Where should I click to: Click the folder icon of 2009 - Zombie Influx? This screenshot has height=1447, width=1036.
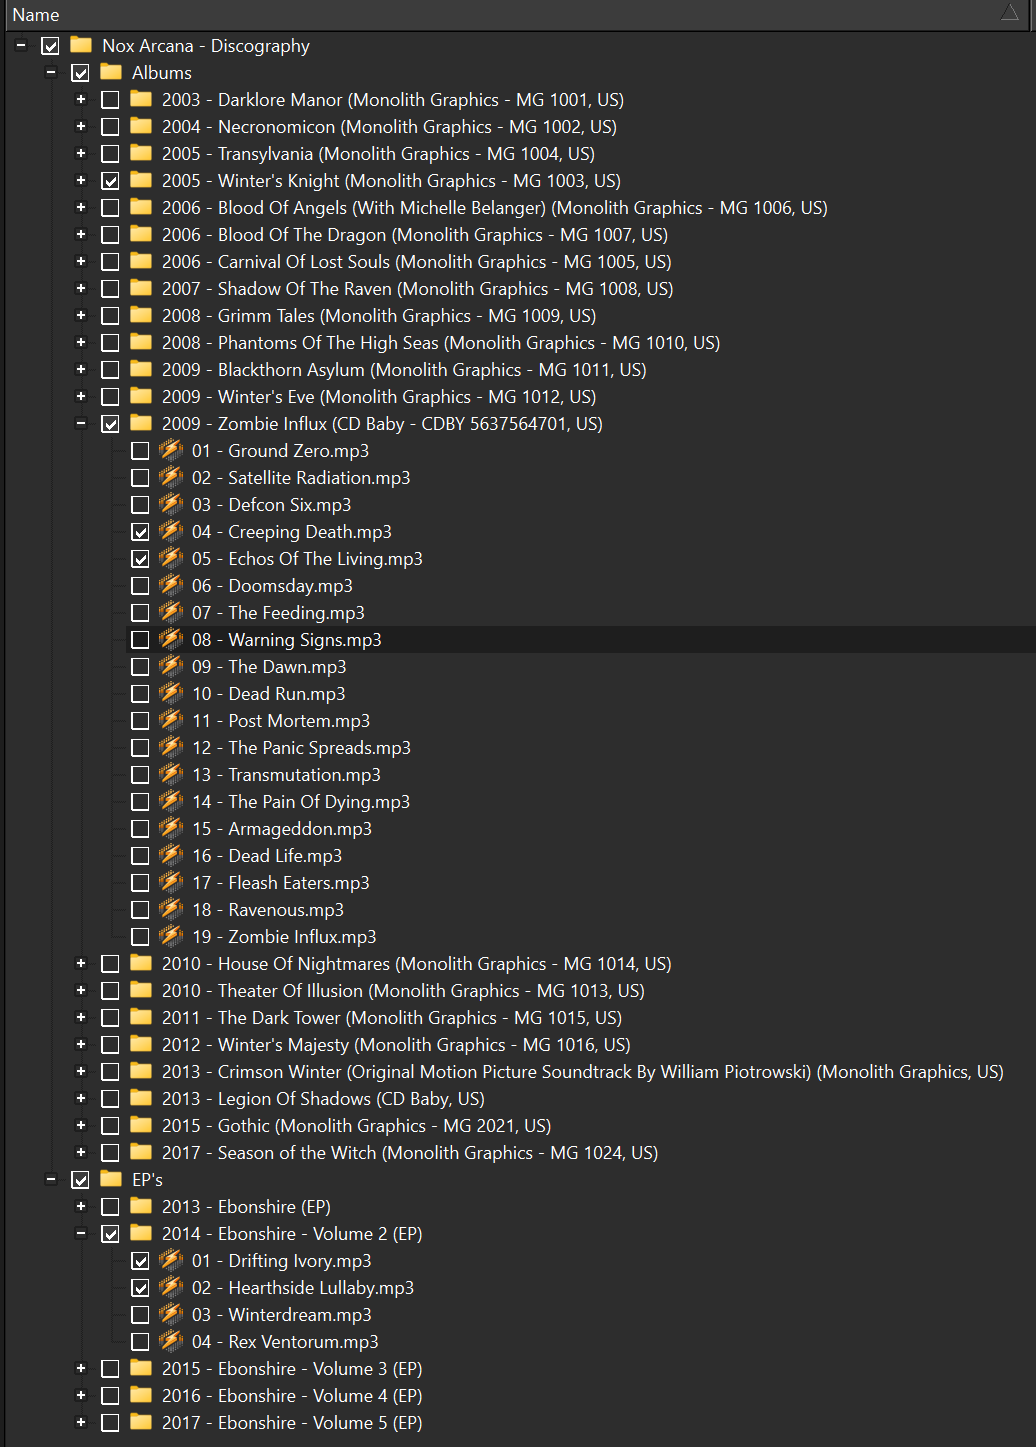click(x=141, y=423)
